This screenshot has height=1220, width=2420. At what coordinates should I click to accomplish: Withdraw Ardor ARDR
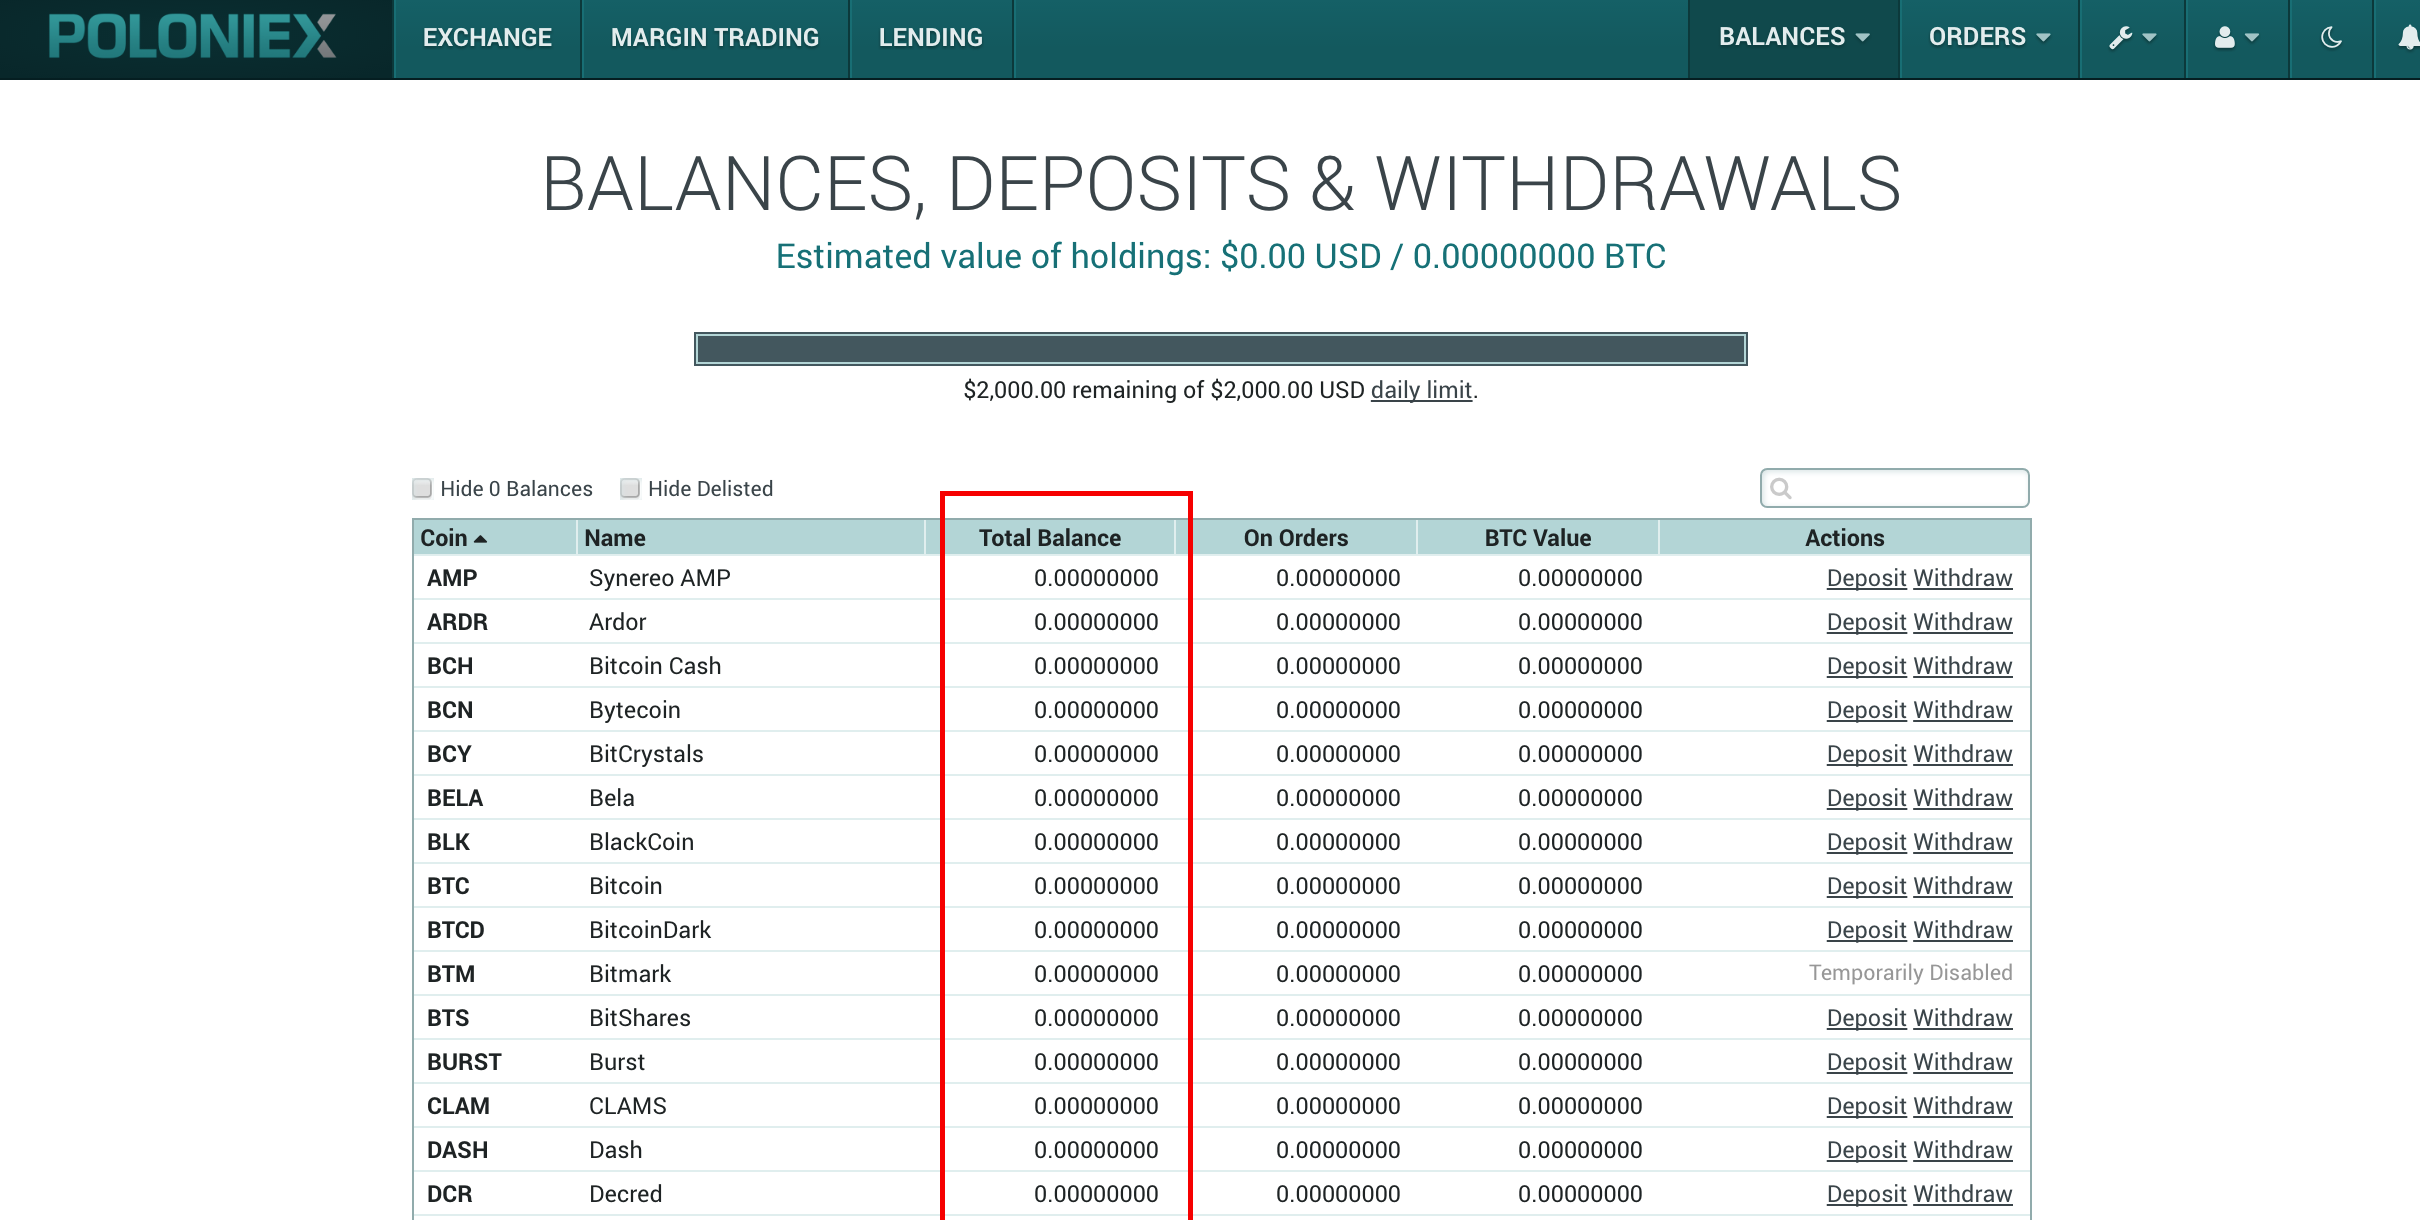pos(1963,622)
